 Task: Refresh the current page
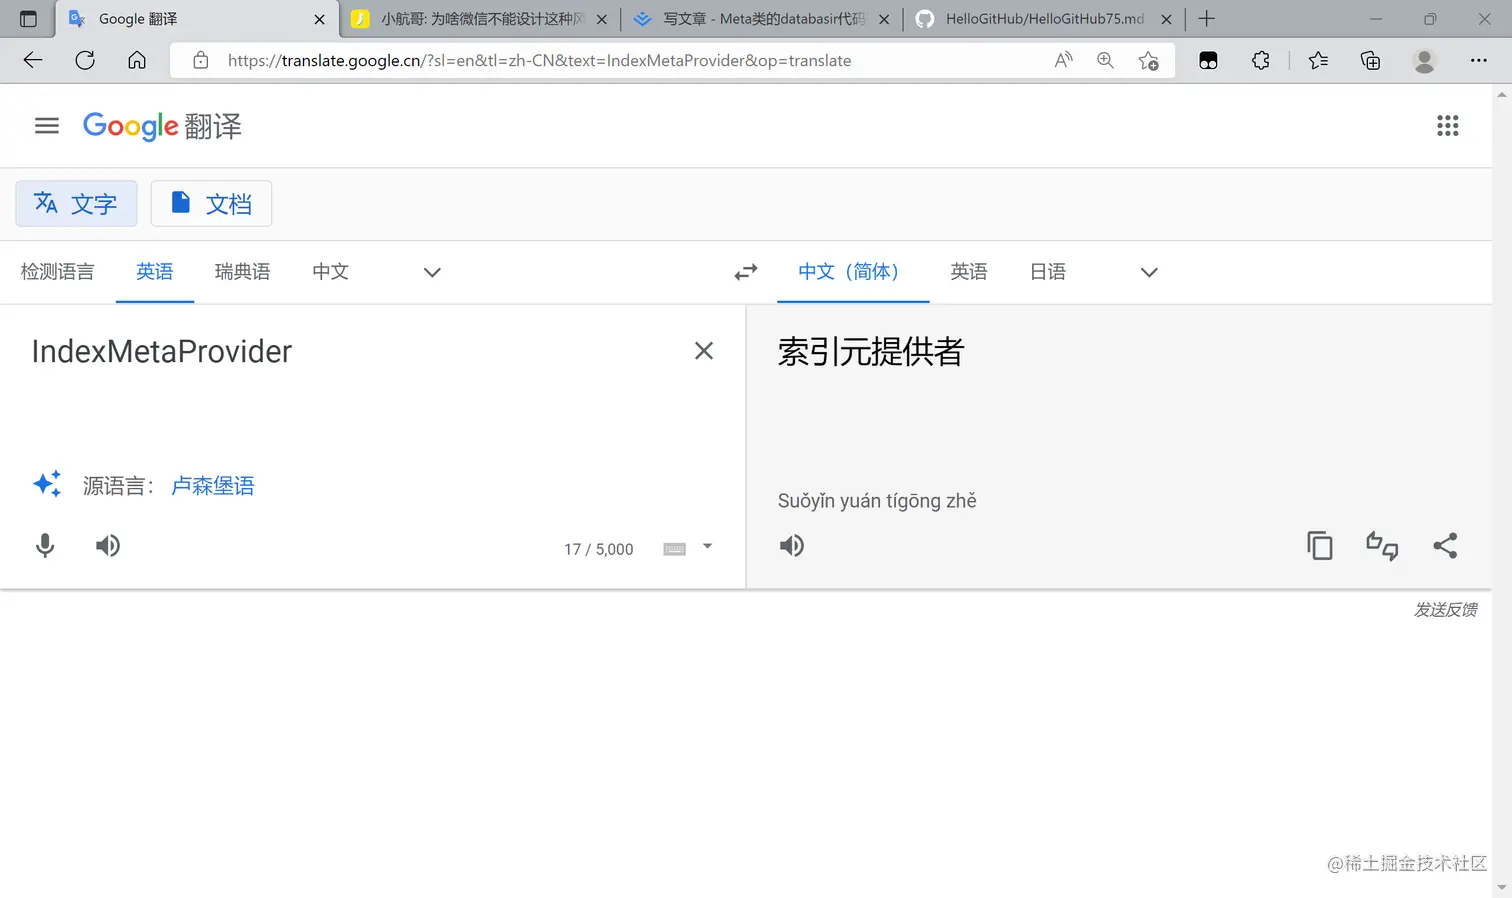point(85,60)
